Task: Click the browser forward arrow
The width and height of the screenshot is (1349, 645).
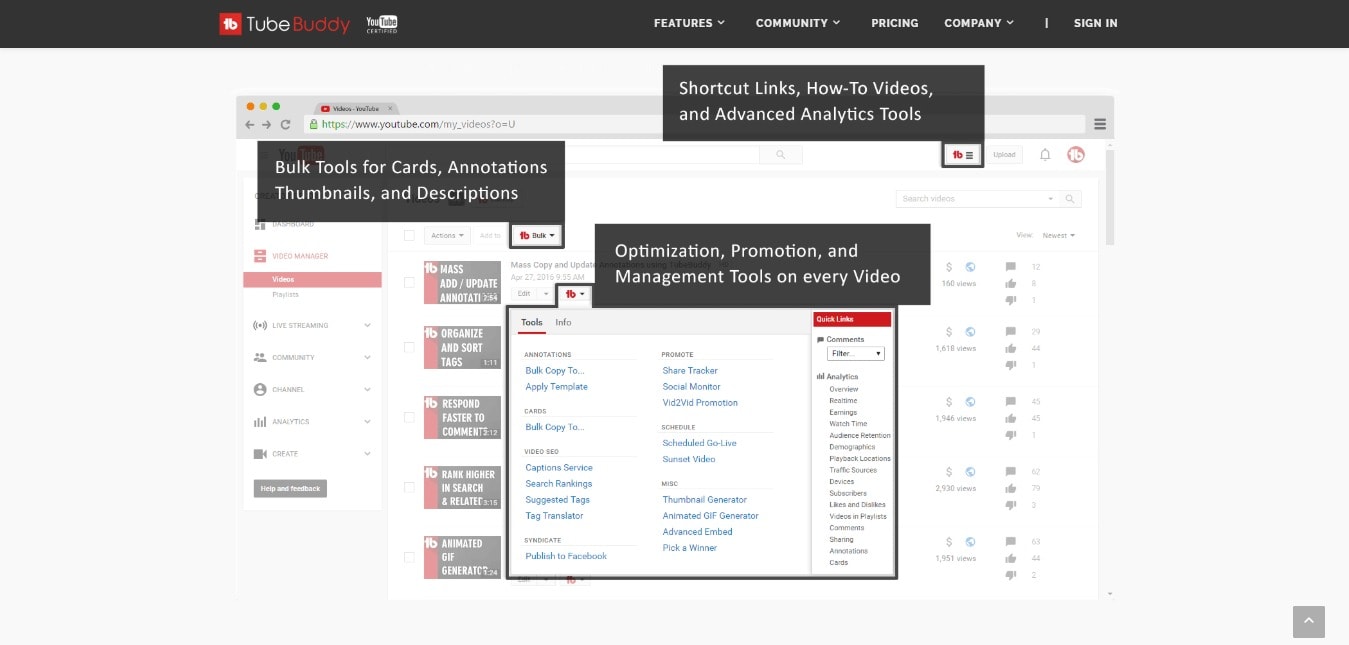Action: tap(267, 125)
